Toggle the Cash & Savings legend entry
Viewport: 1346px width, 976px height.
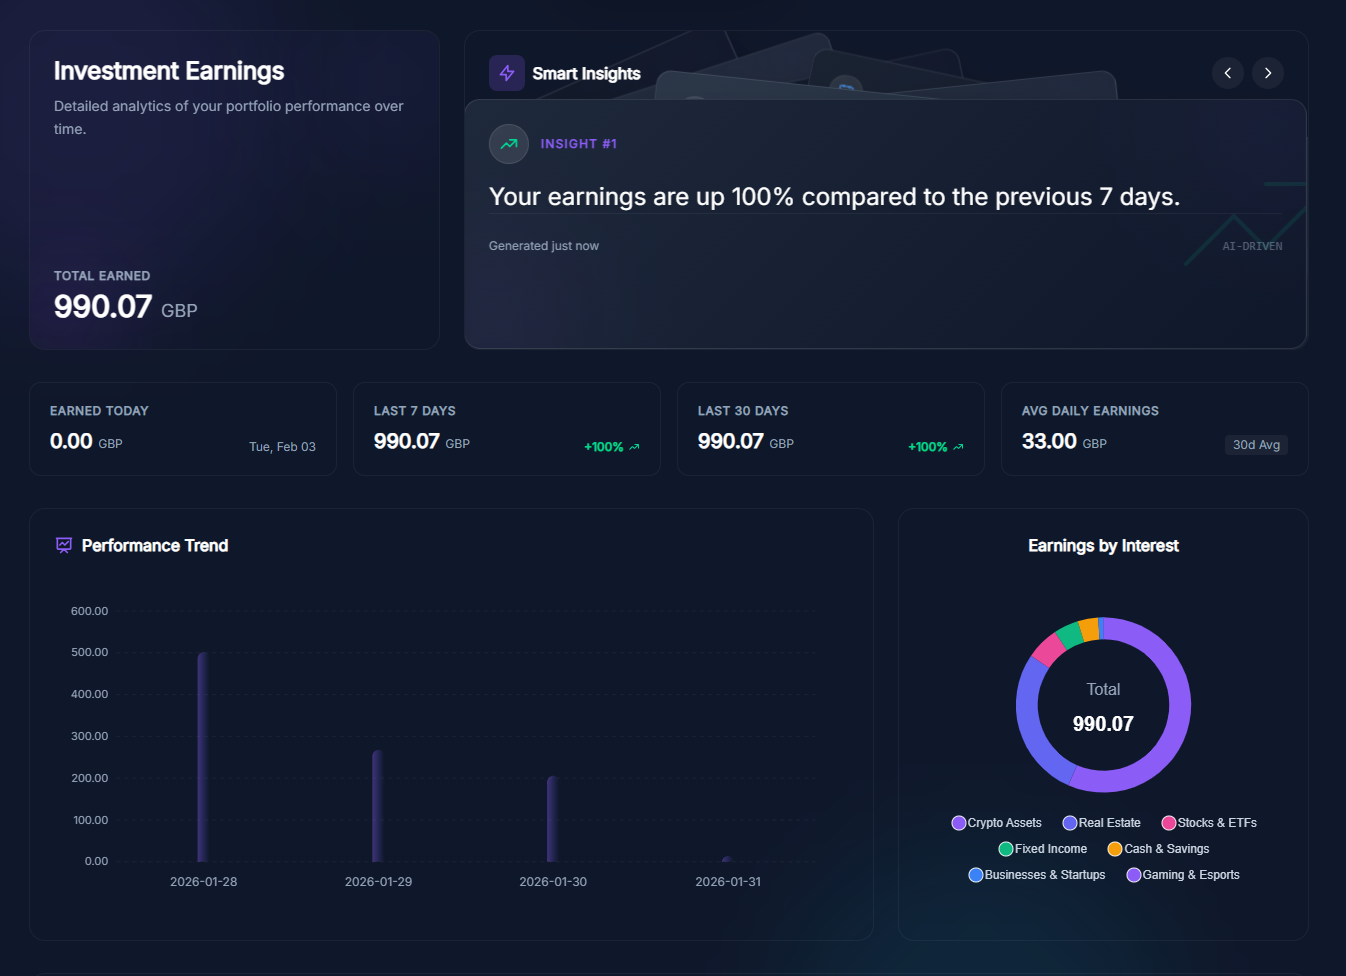point(1114,849)
